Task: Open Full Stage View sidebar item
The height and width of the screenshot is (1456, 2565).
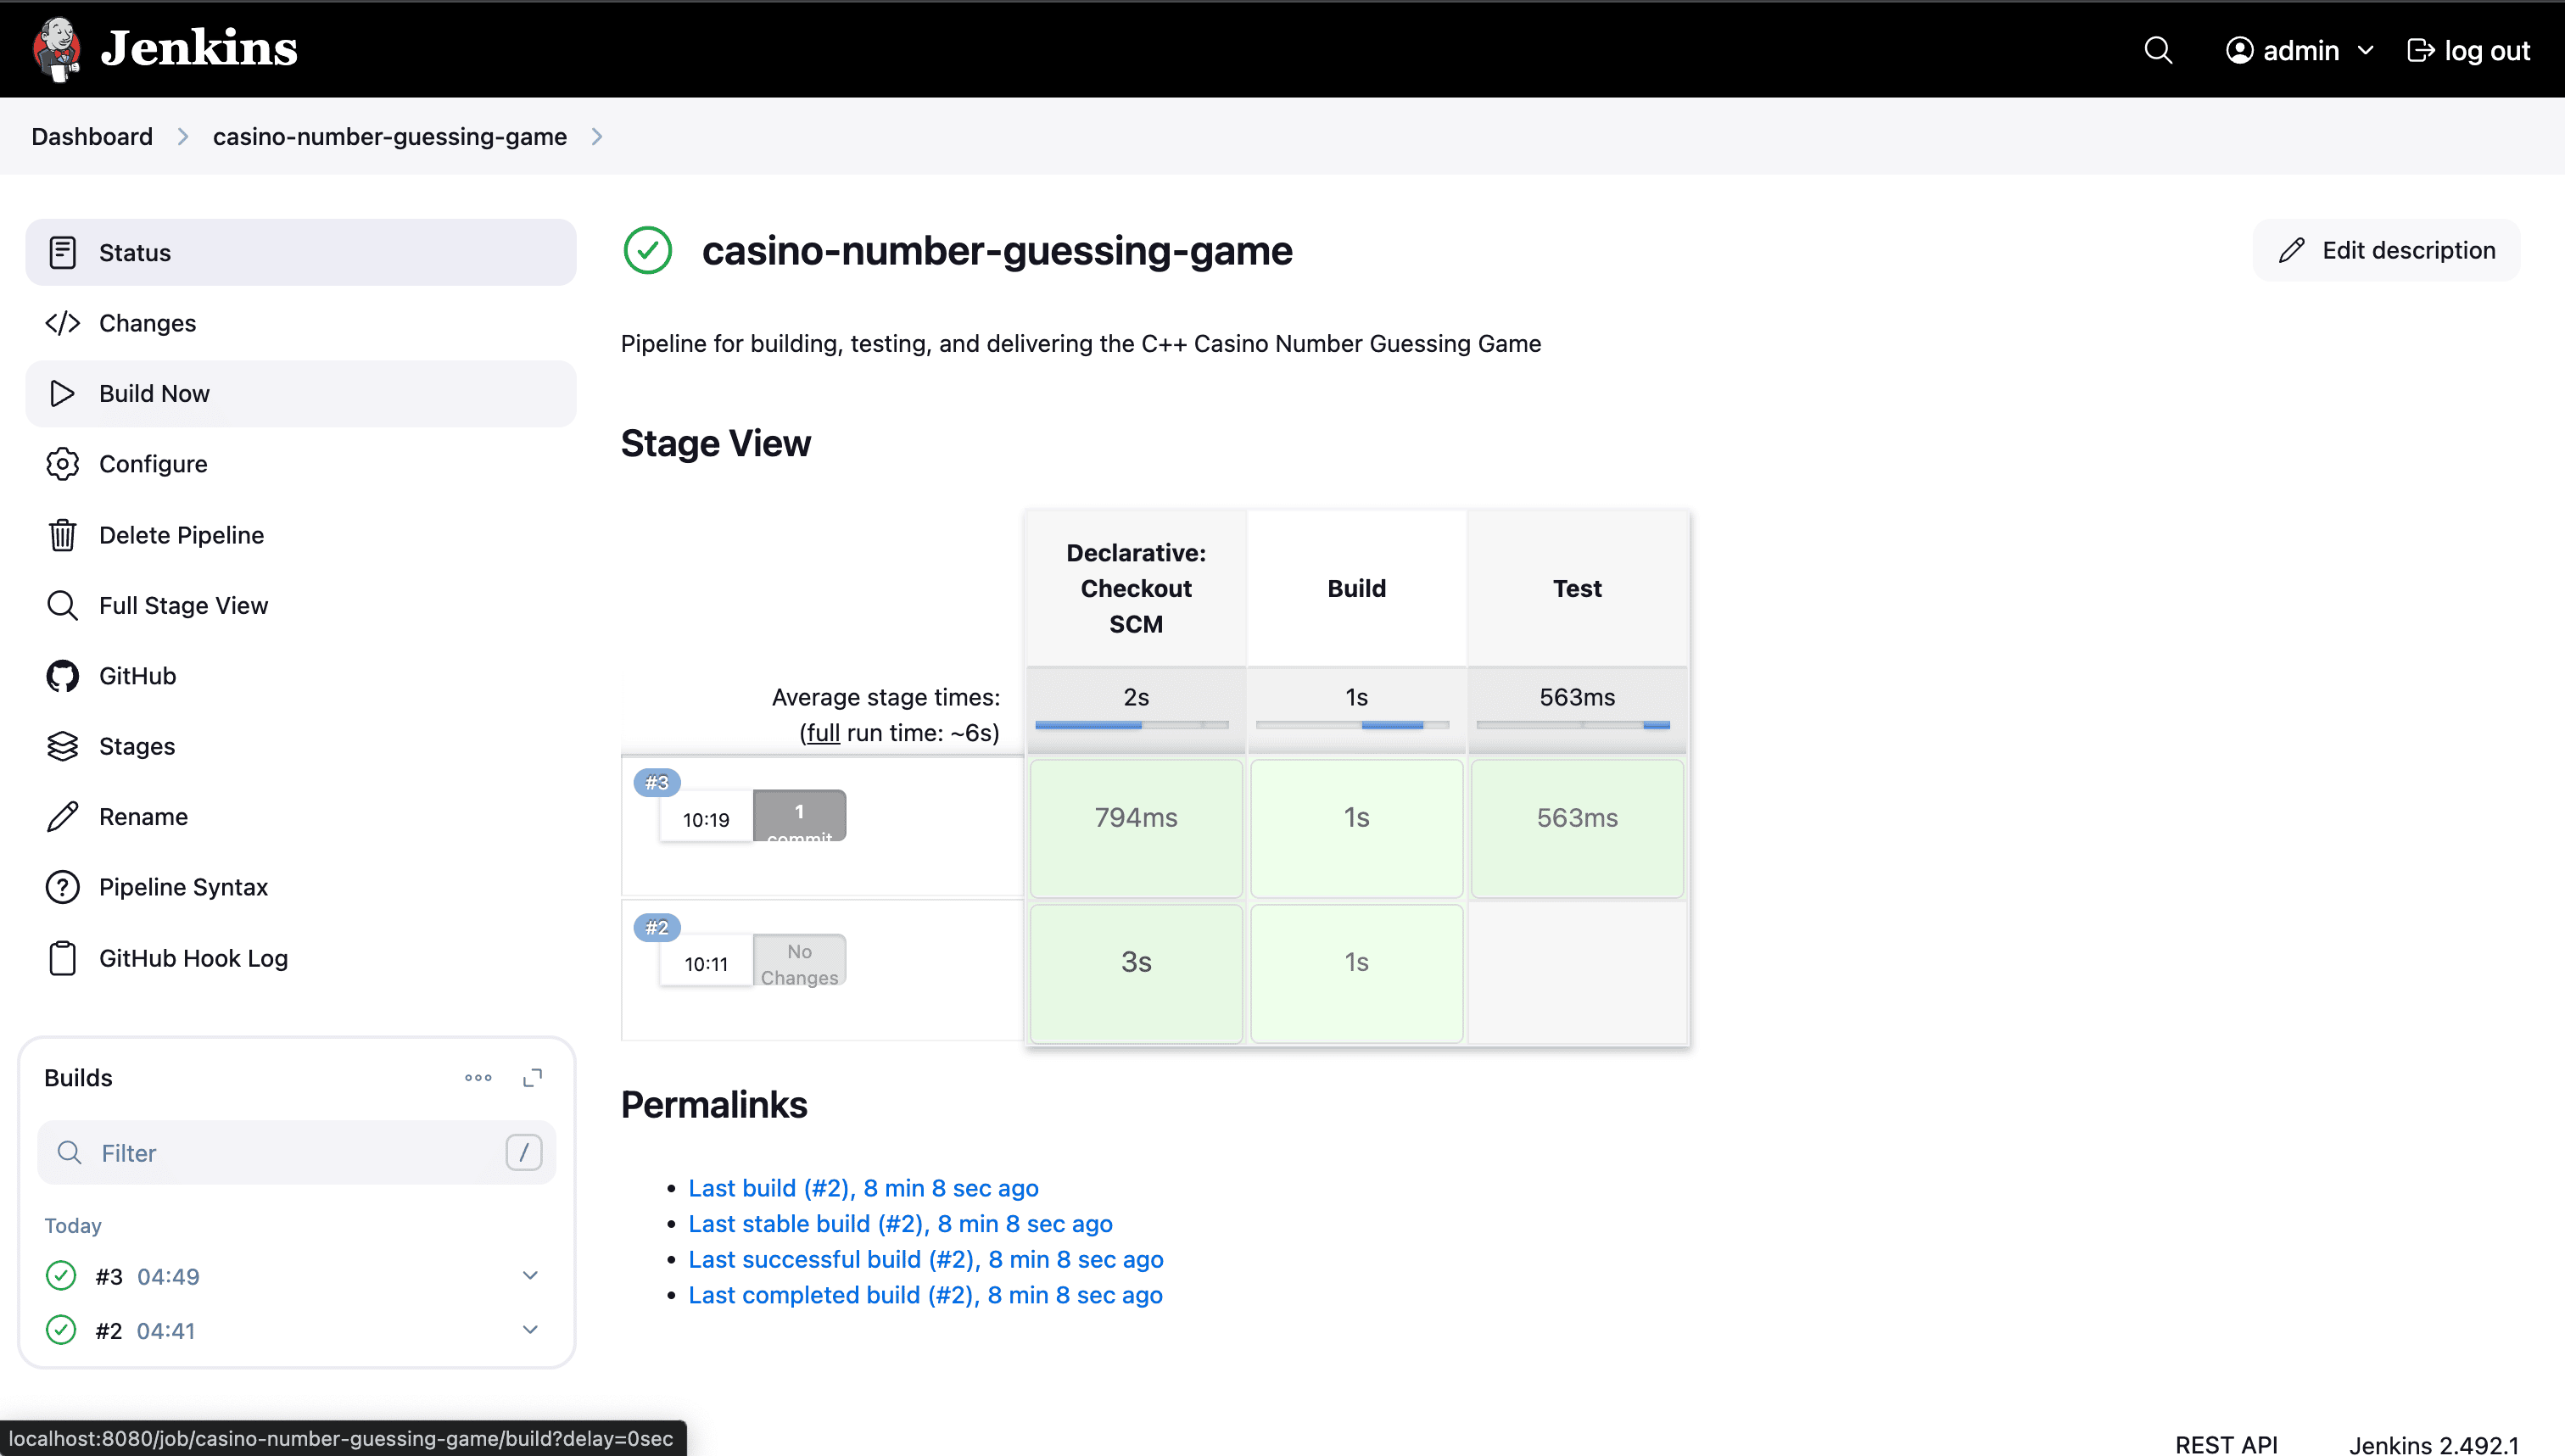Action: click(x=183, y=605)
